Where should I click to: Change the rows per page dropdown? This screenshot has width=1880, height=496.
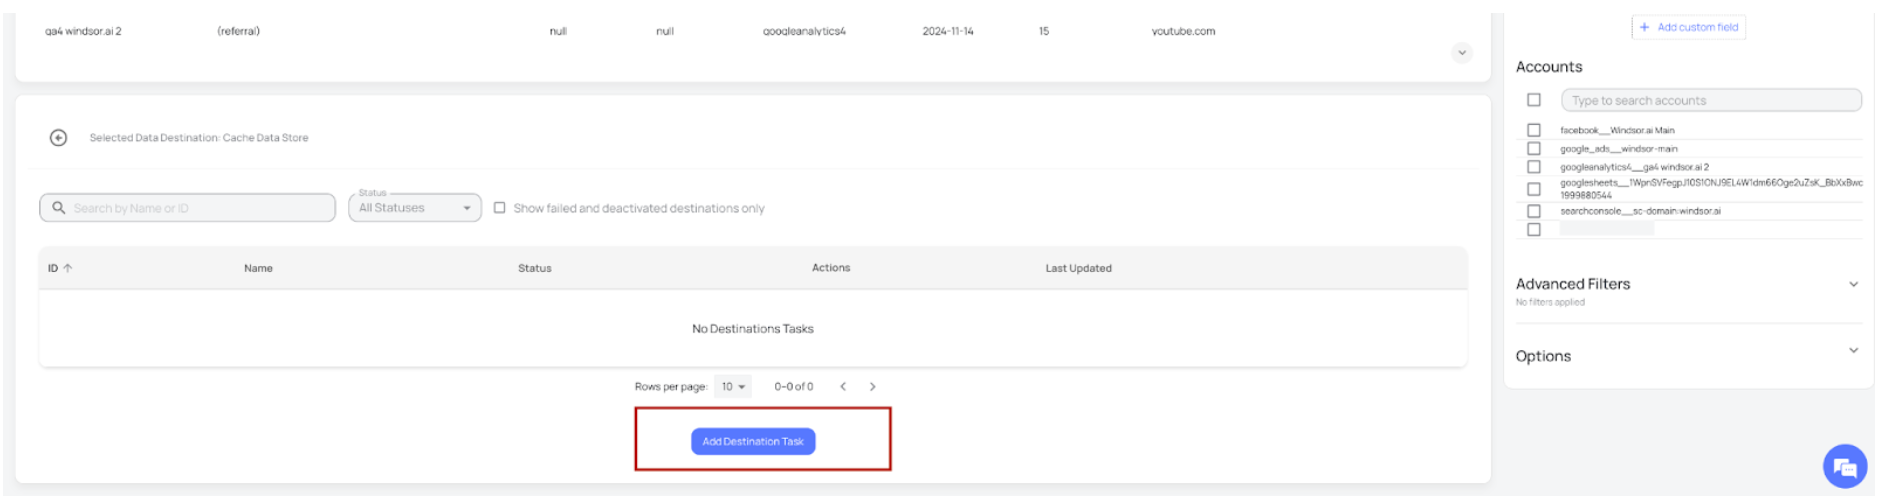tap(733, 387)
